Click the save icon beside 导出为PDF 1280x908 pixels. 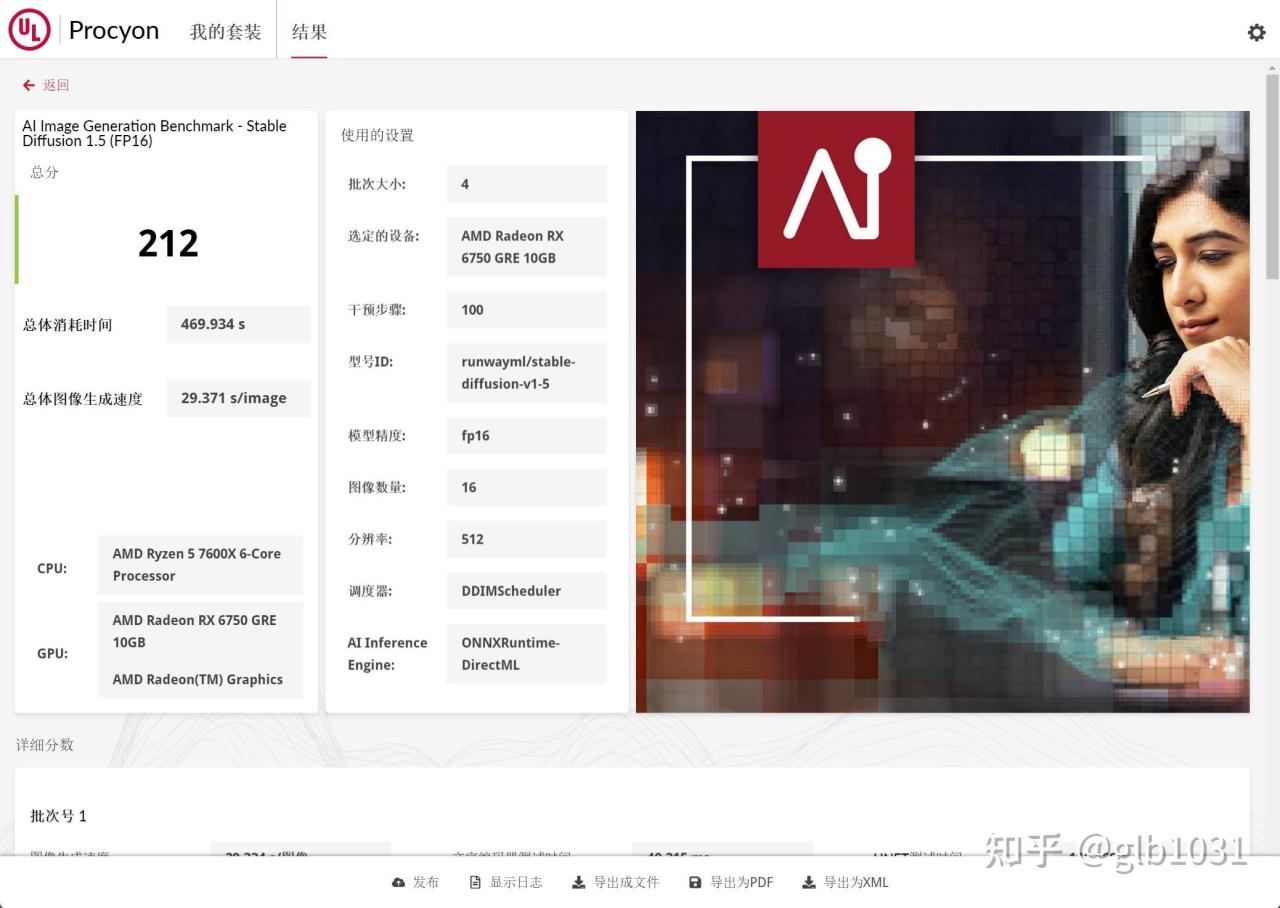click(695, 882)
